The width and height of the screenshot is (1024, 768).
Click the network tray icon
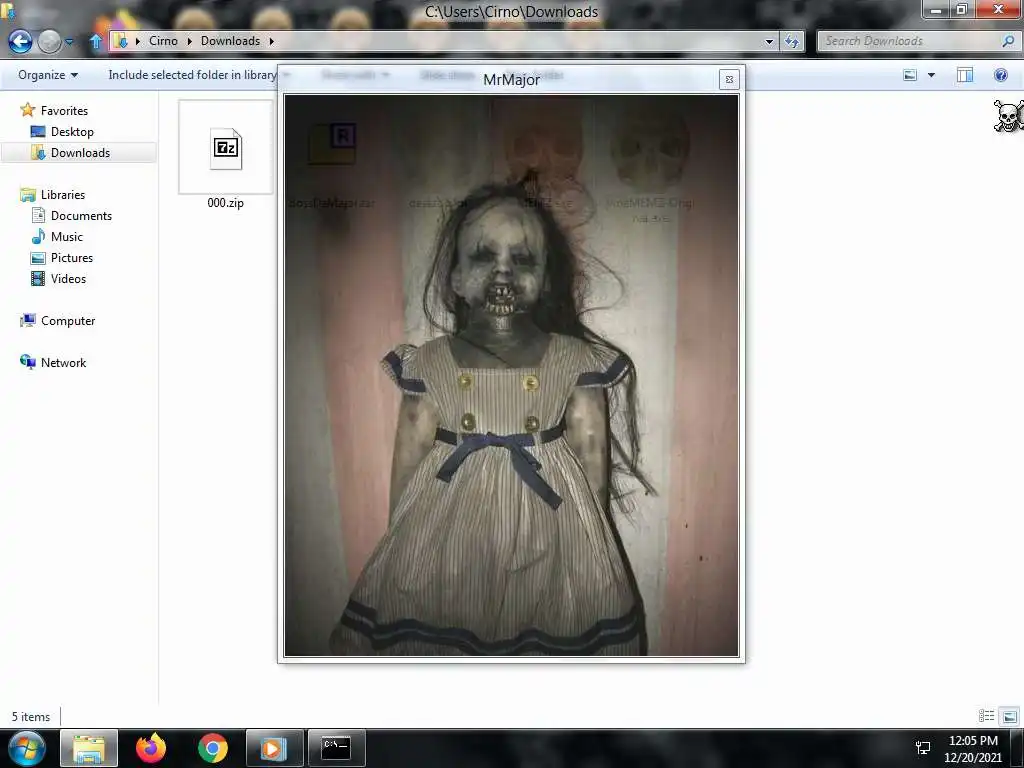pyautogui.click(x=923, y=748)
